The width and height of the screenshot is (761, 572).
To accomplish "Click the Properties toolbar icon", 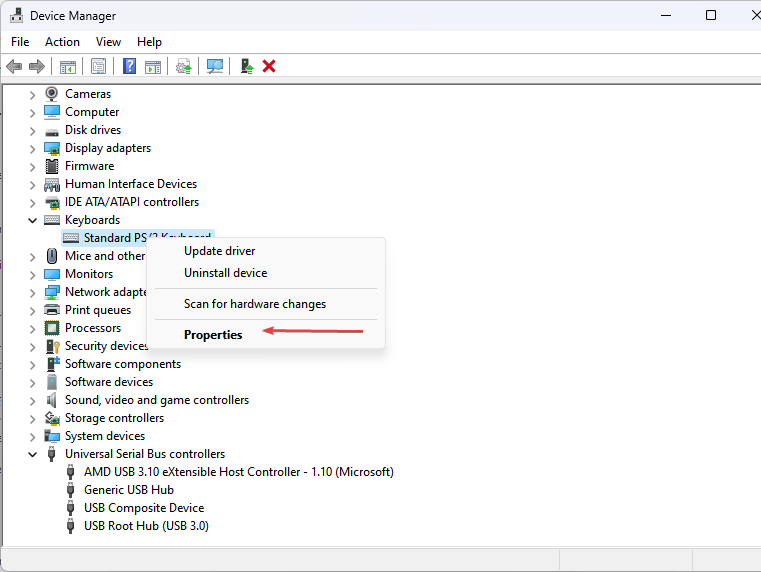I will [x=98, y=66].
